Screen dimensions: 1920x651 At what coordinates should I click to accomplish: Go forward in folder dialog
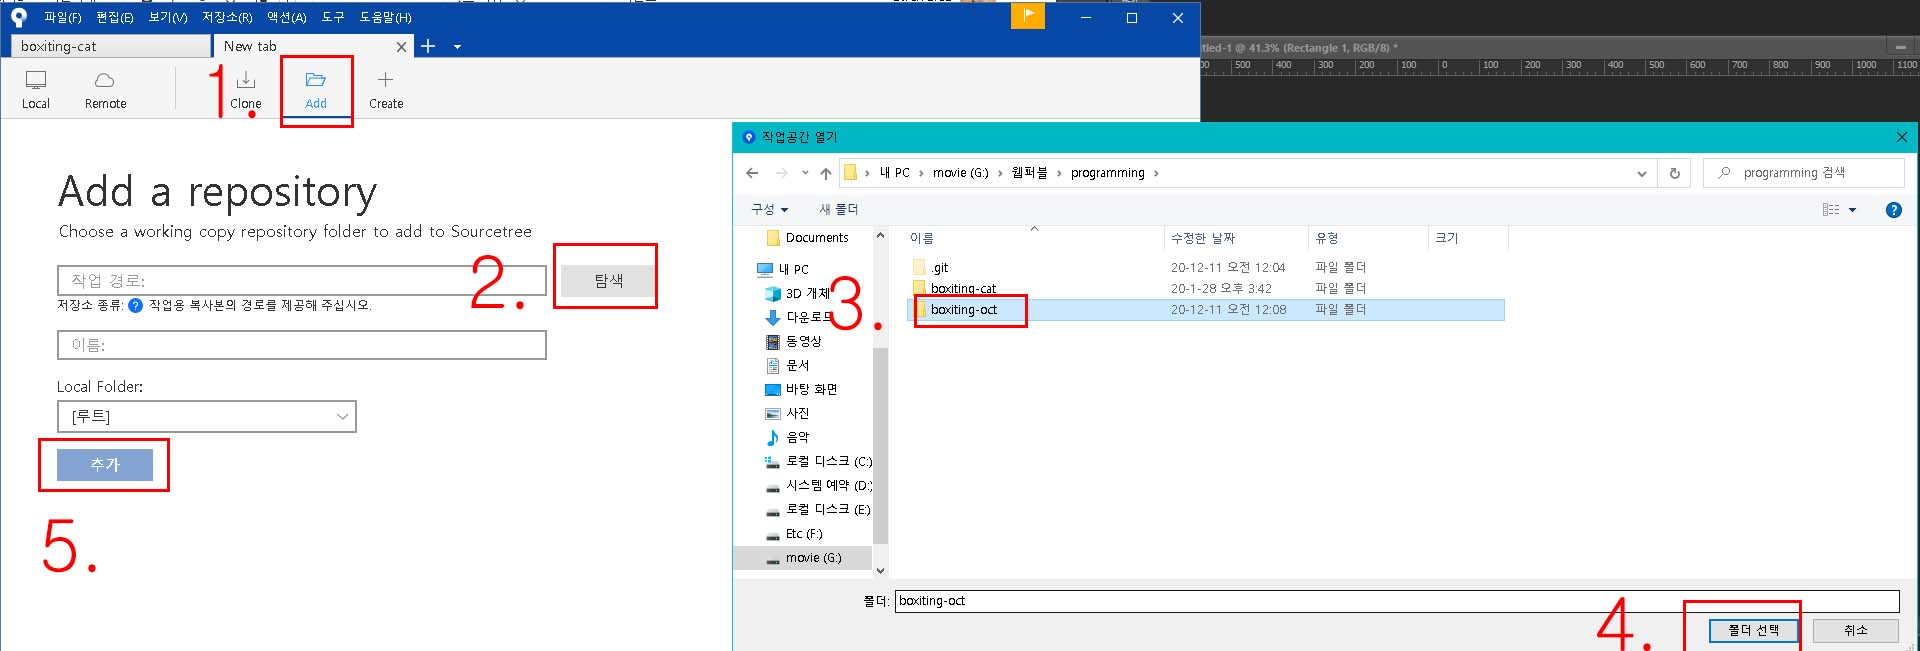(x=782, y=173)
